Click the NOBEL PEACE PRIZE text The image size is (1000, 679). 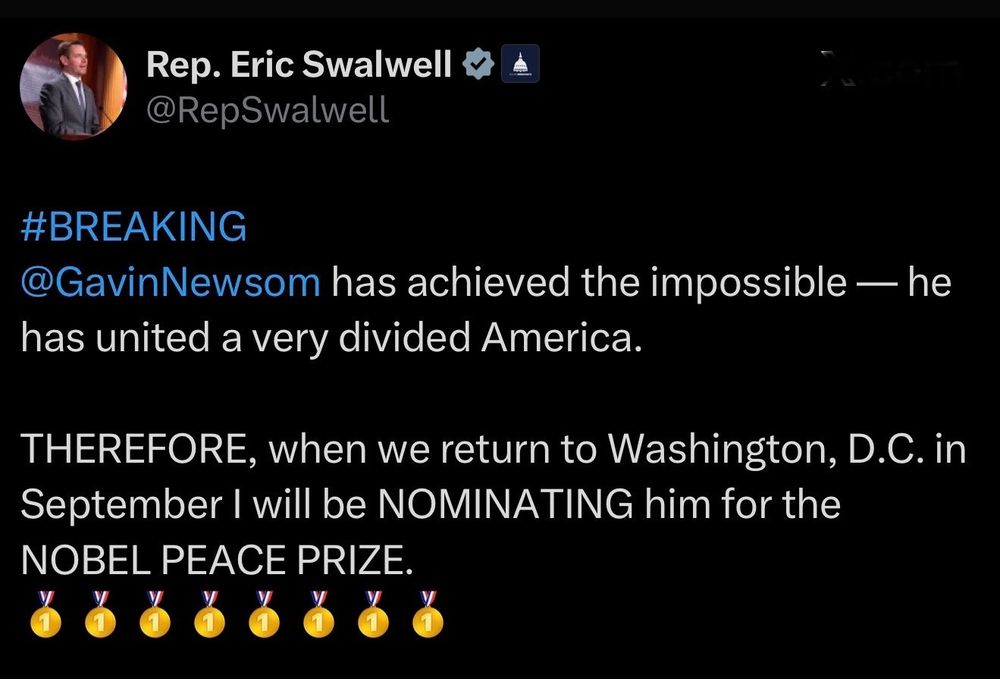[217, 560]
